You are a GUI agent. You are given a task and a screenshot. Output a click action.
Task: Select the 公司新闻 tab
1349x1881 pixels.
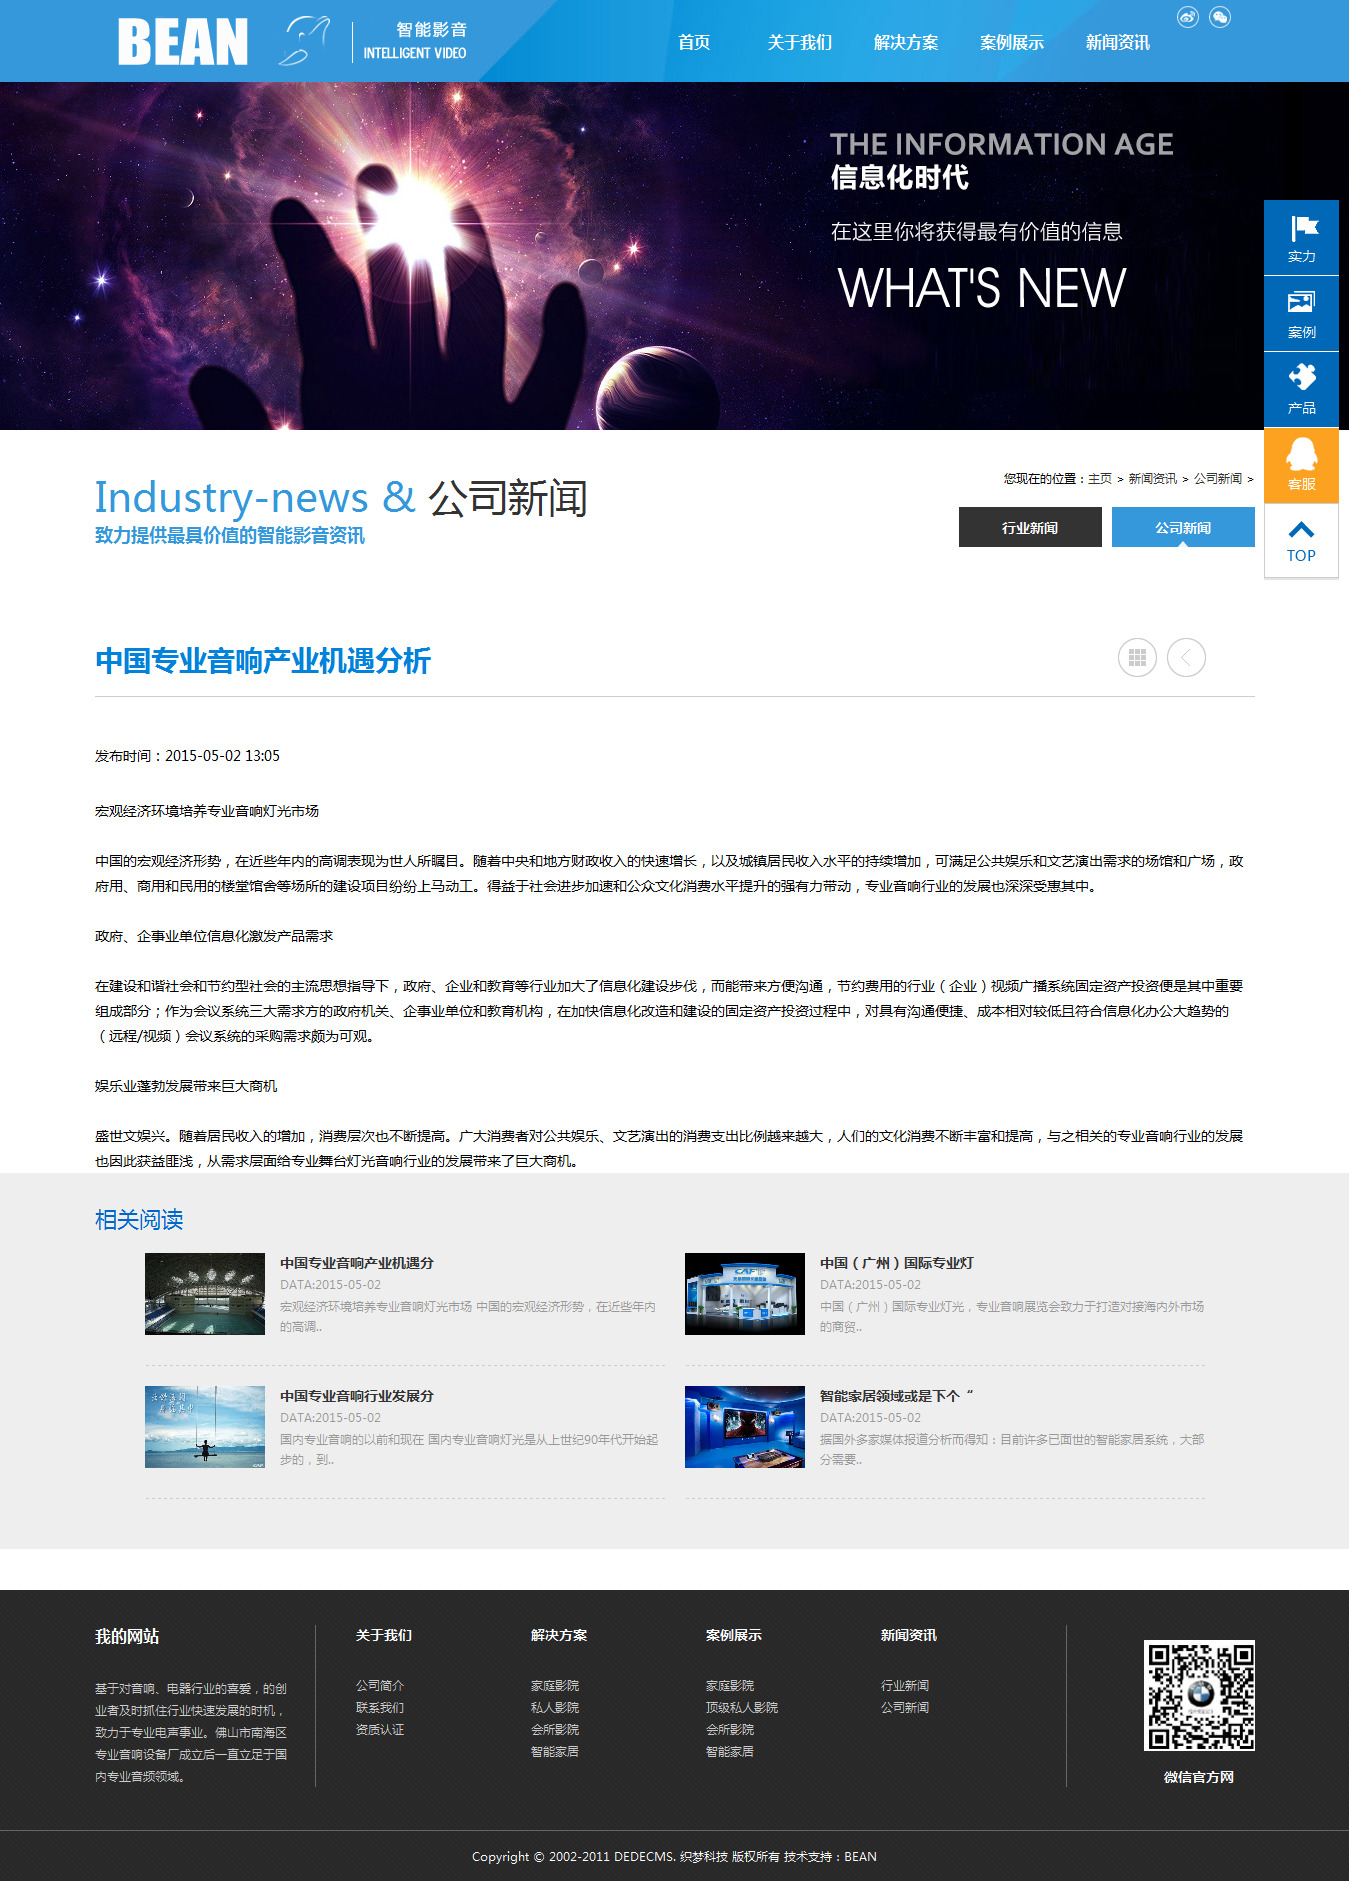tap(1183, 527)
